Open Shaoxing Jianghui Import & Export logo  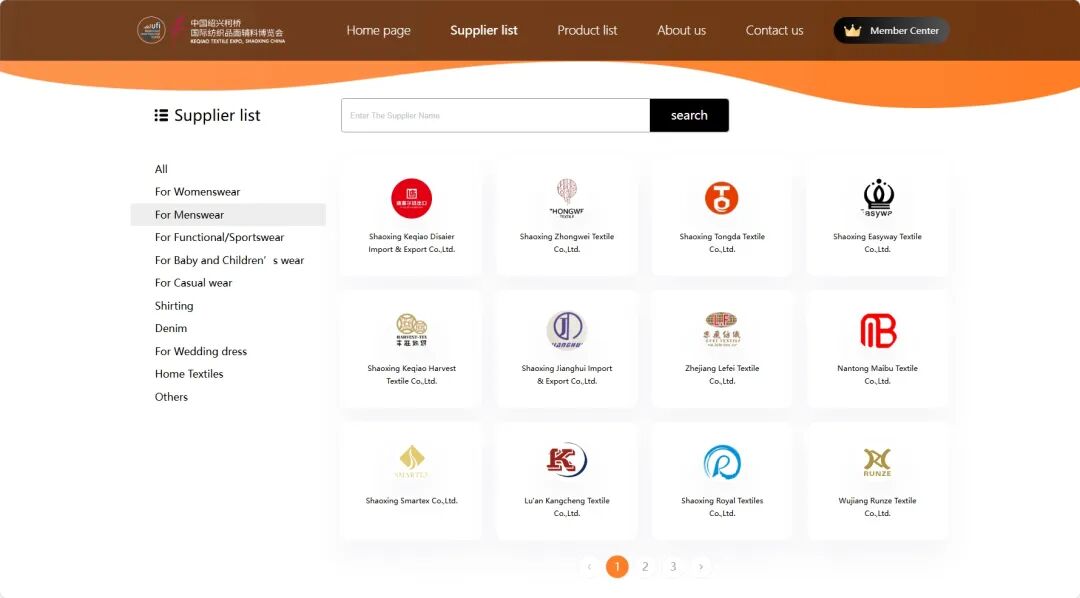tap(567, 330)
